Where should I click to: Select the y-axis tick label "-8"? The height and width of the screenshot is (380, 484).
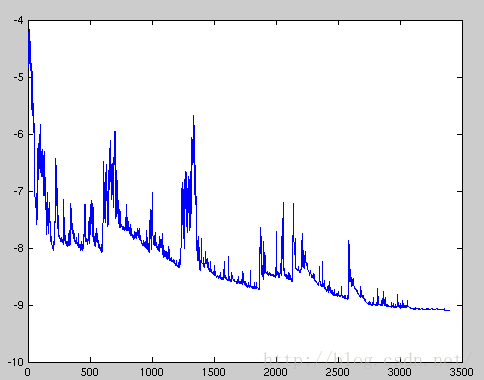pos(18,248)
